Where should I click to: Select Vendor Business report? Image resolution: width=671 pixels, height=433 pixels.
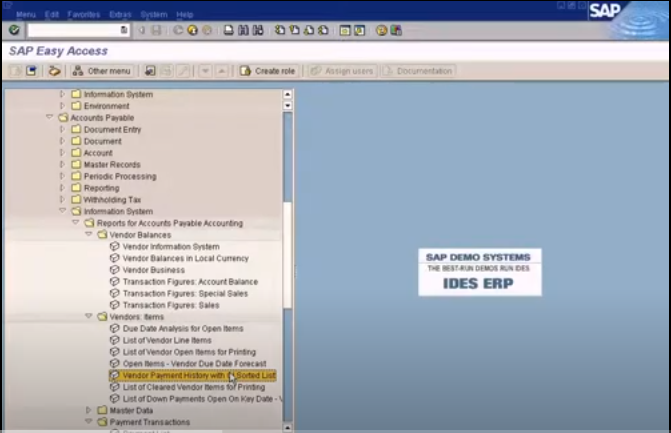point(154,270)
